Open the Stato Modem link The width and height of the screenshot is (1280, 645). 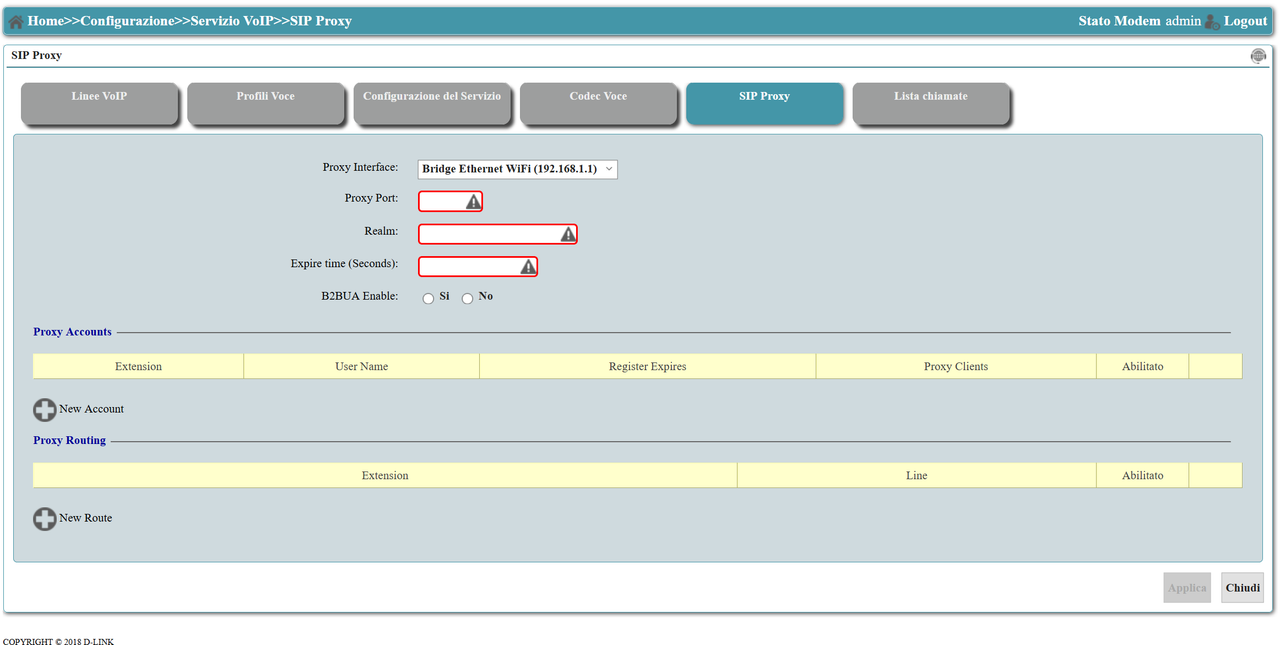[1119, 21]
